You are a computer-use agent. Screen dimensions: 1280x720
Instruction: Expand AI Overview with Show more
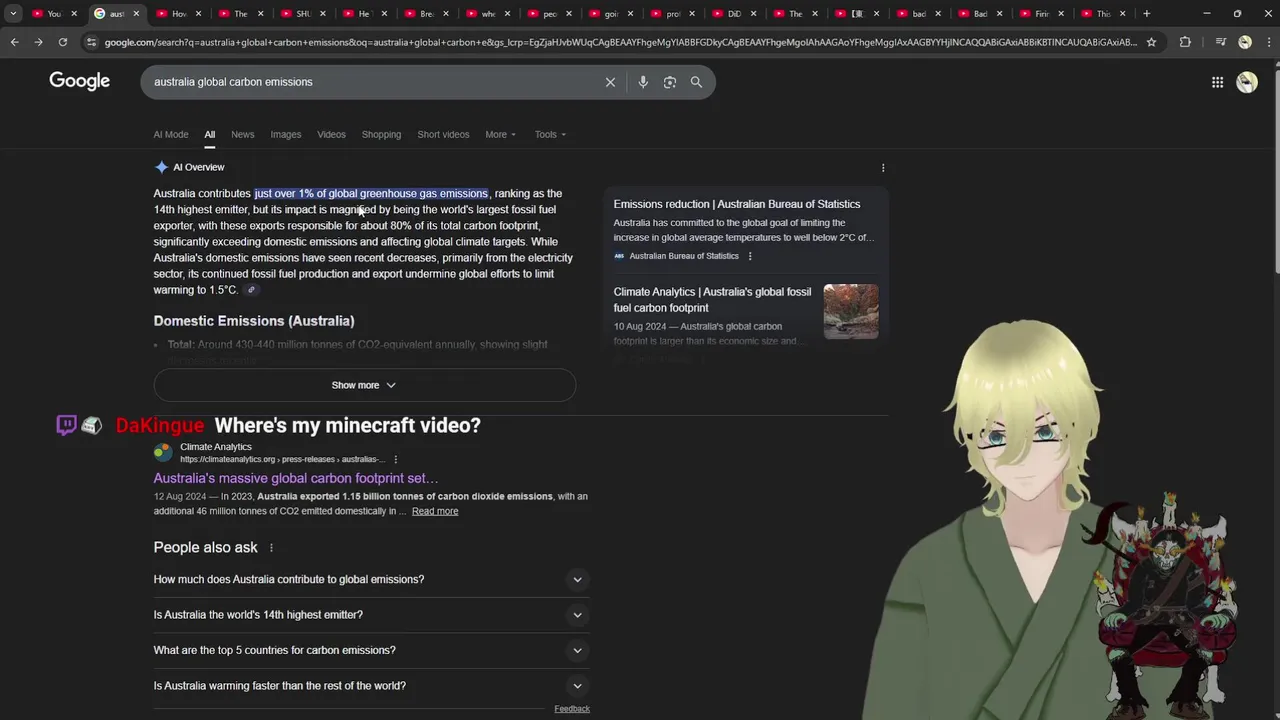[x=364, y=385]
